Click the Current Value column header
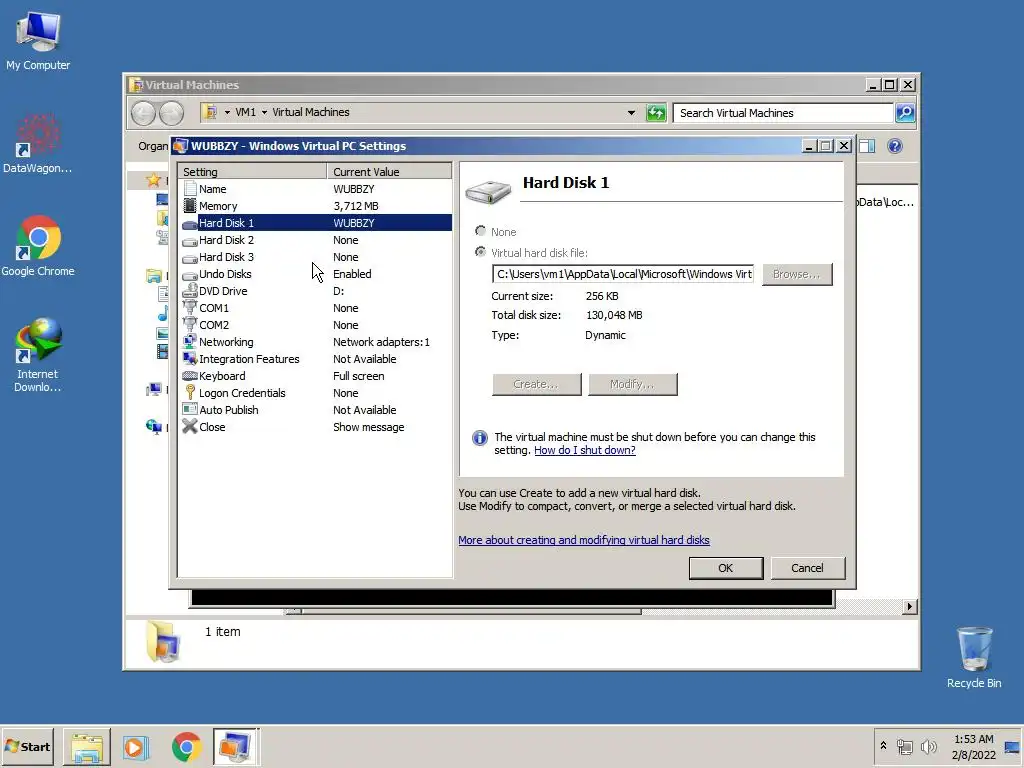The image size is (1024, 768). pyautogui.click(x=389, y=172)
